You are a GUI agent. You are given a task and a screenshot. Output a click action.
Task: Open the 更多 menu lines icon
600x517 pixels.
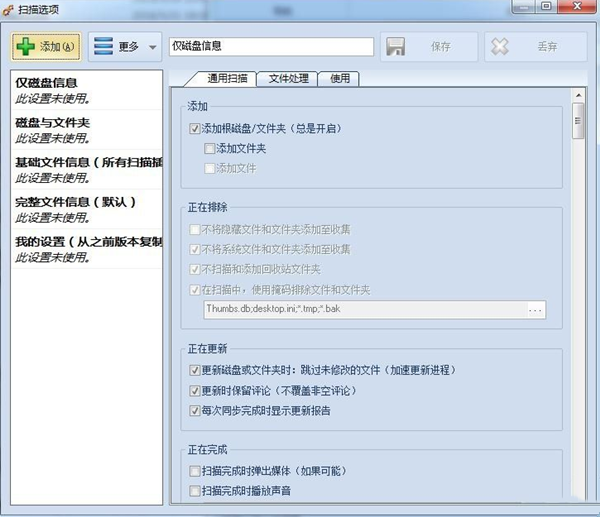pos(103,47)
